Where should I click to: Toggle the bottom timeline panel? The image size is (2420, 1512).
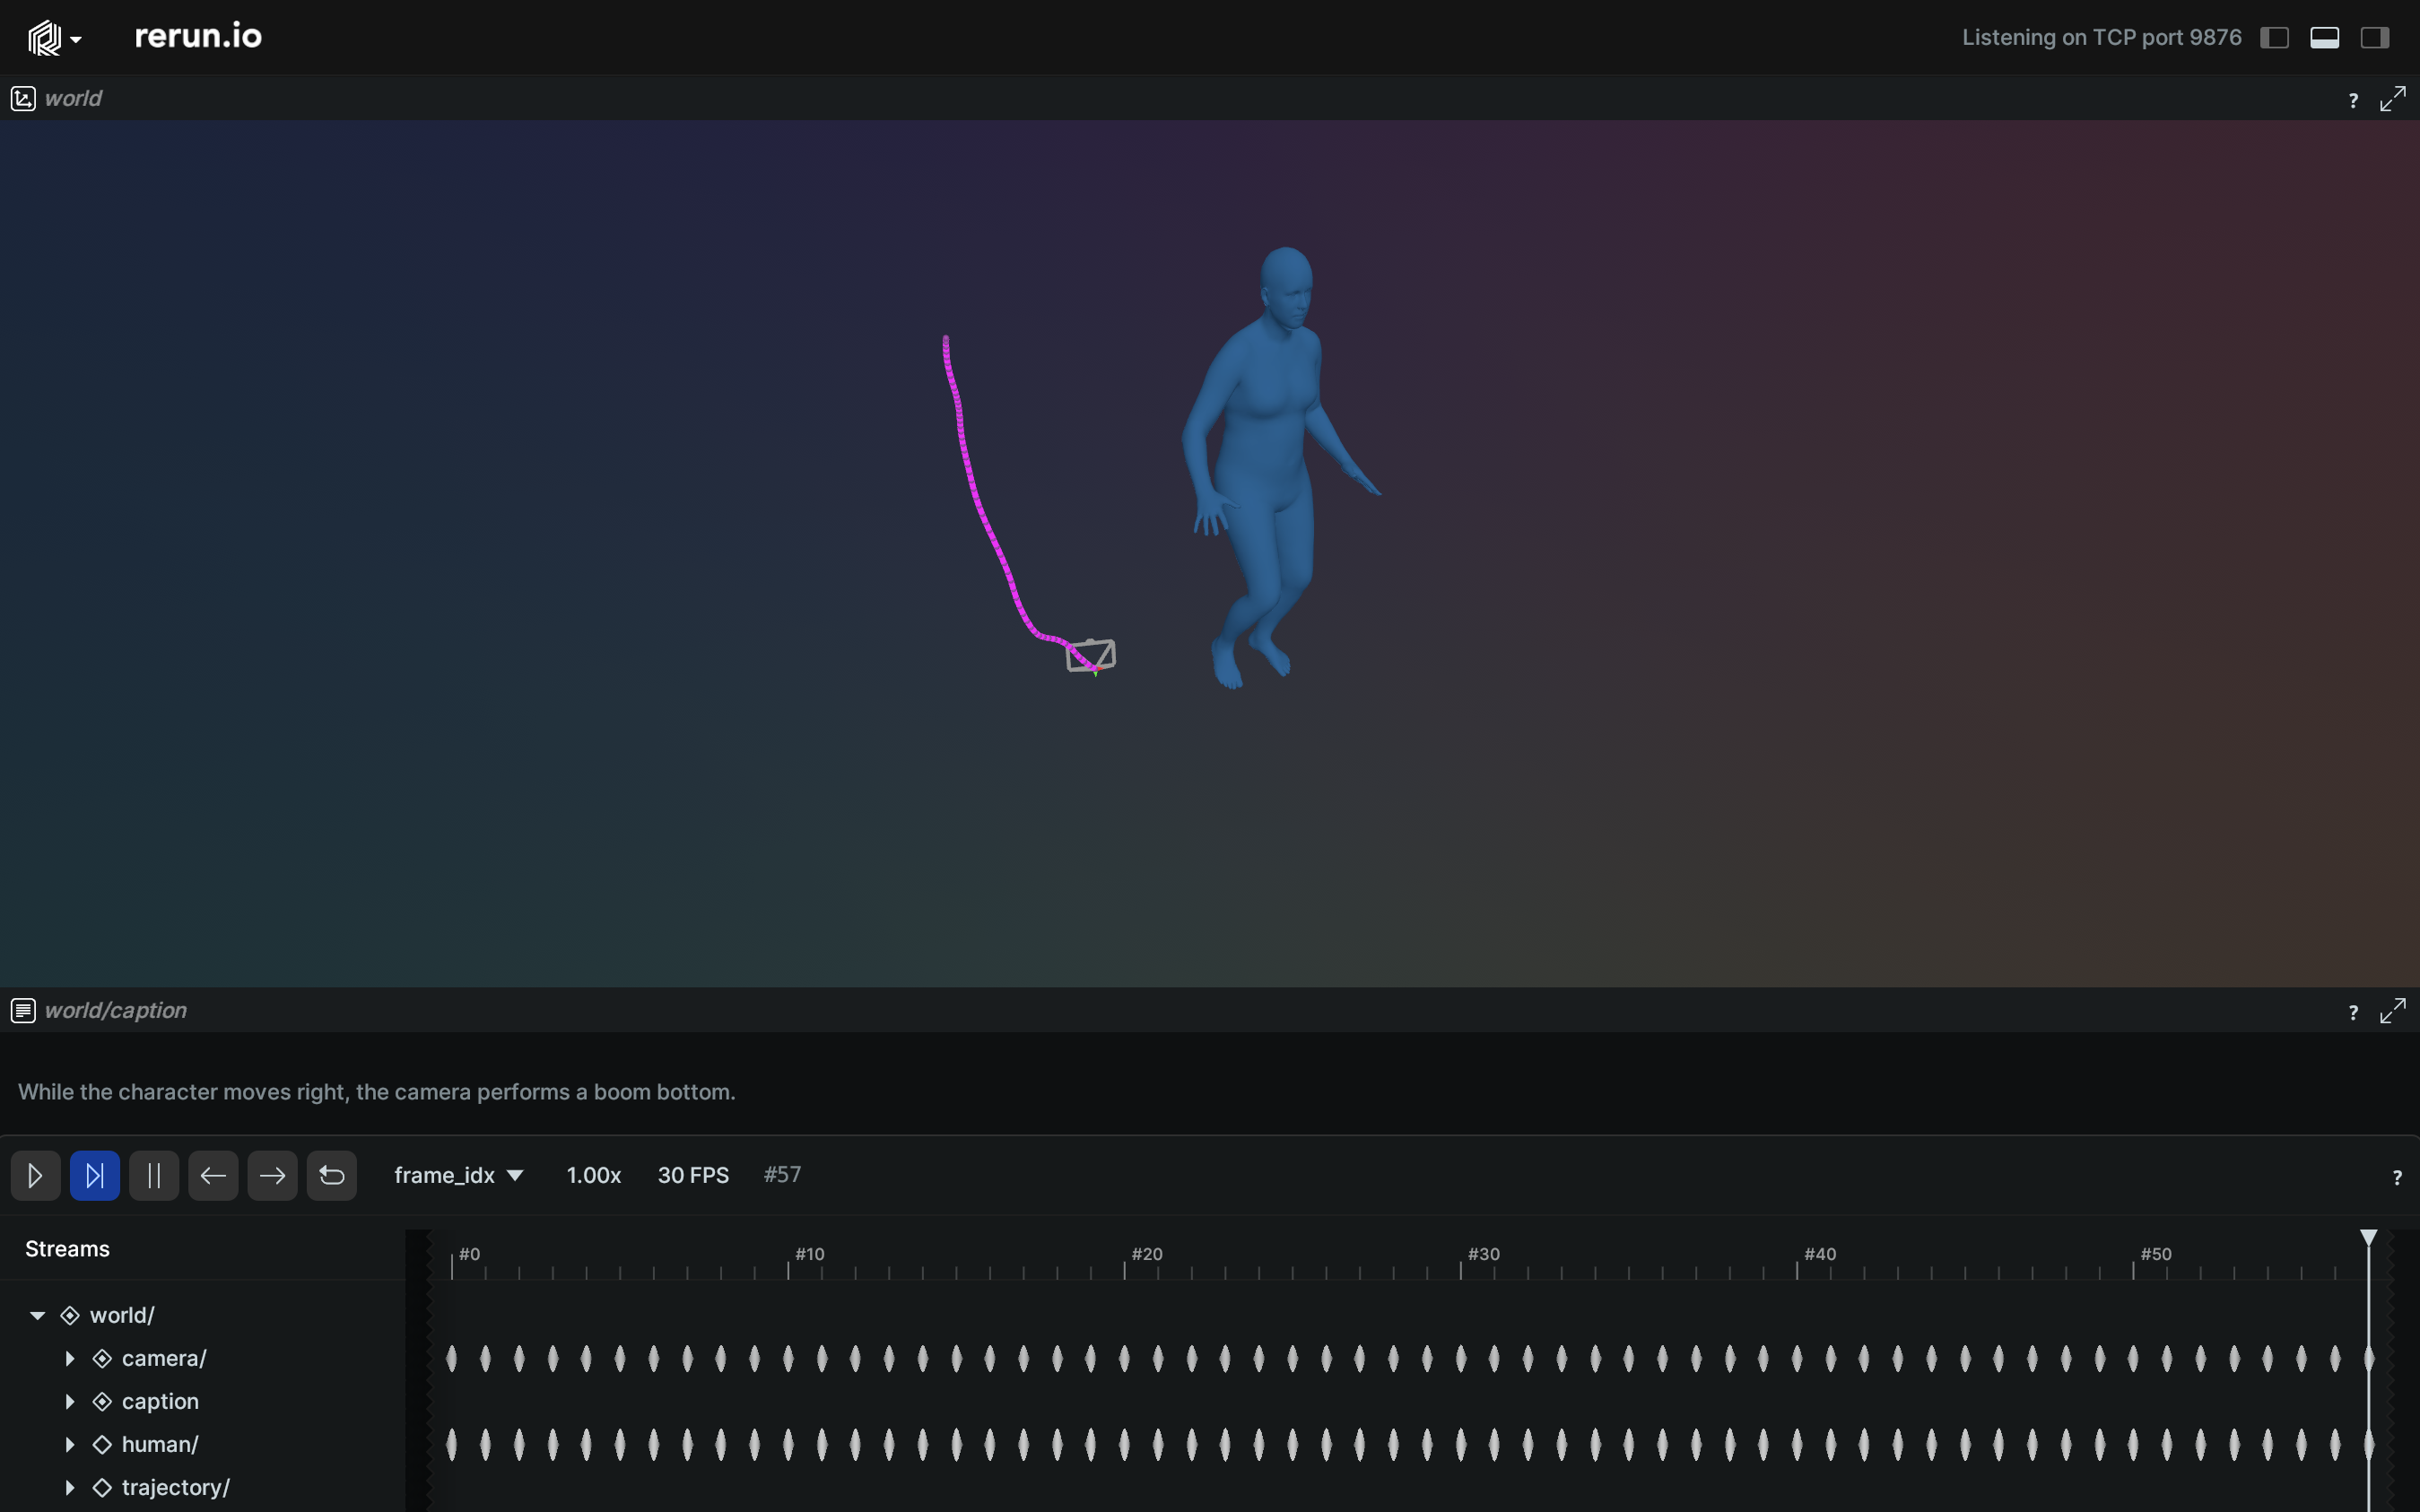[2324, 38]
